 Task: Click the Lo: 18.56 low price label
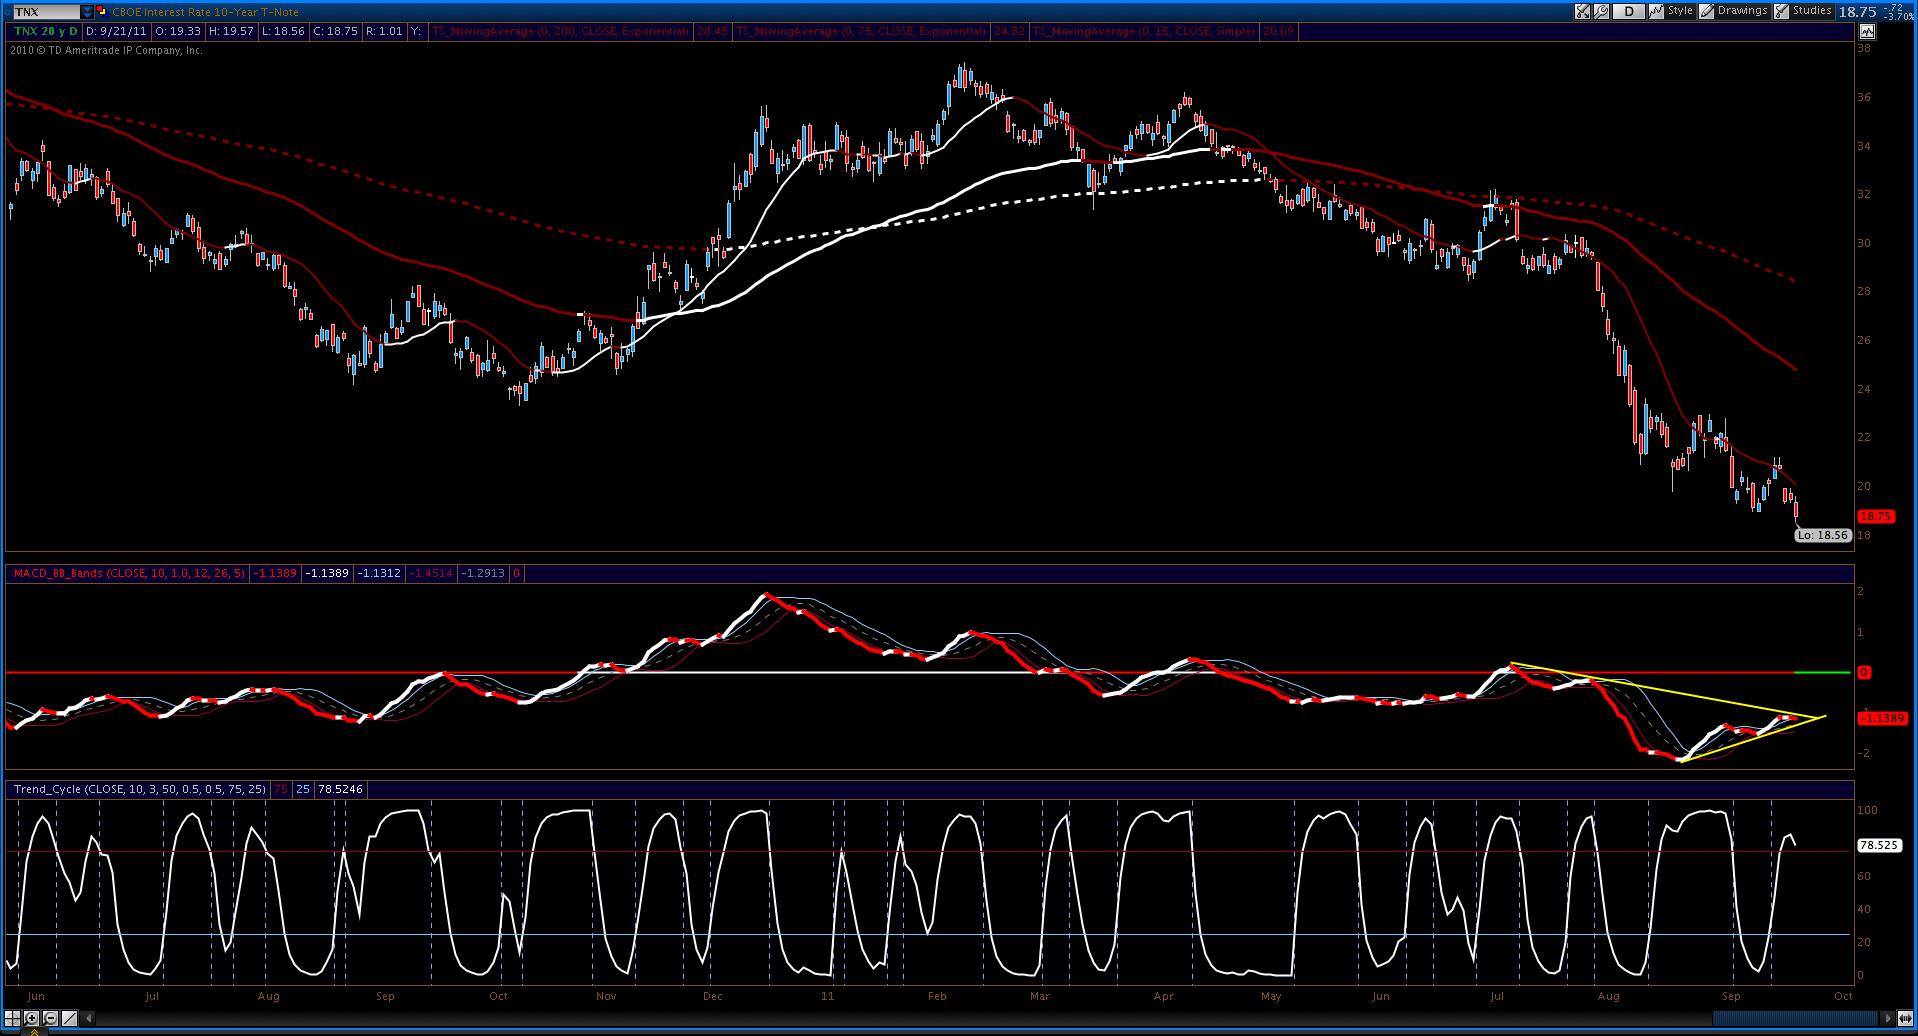coord(1823,535)
